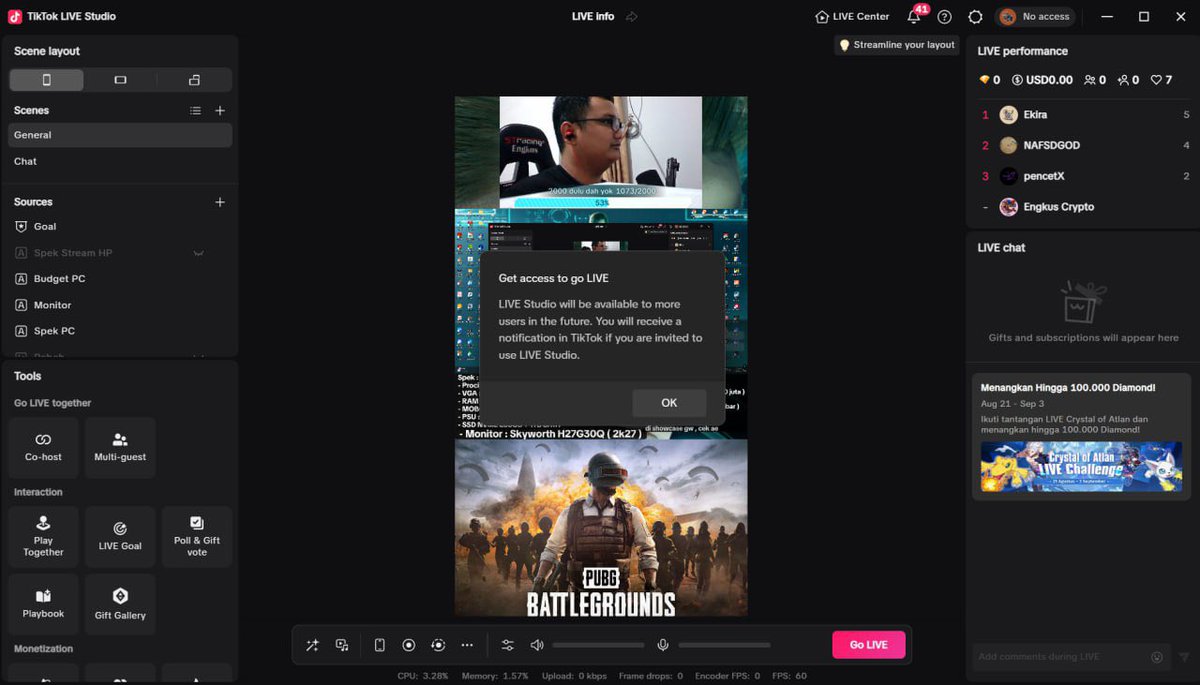Mute the microphone in the bottom toolbar
The height and width of the screenshot is (685, 1200).
(663, 645)
